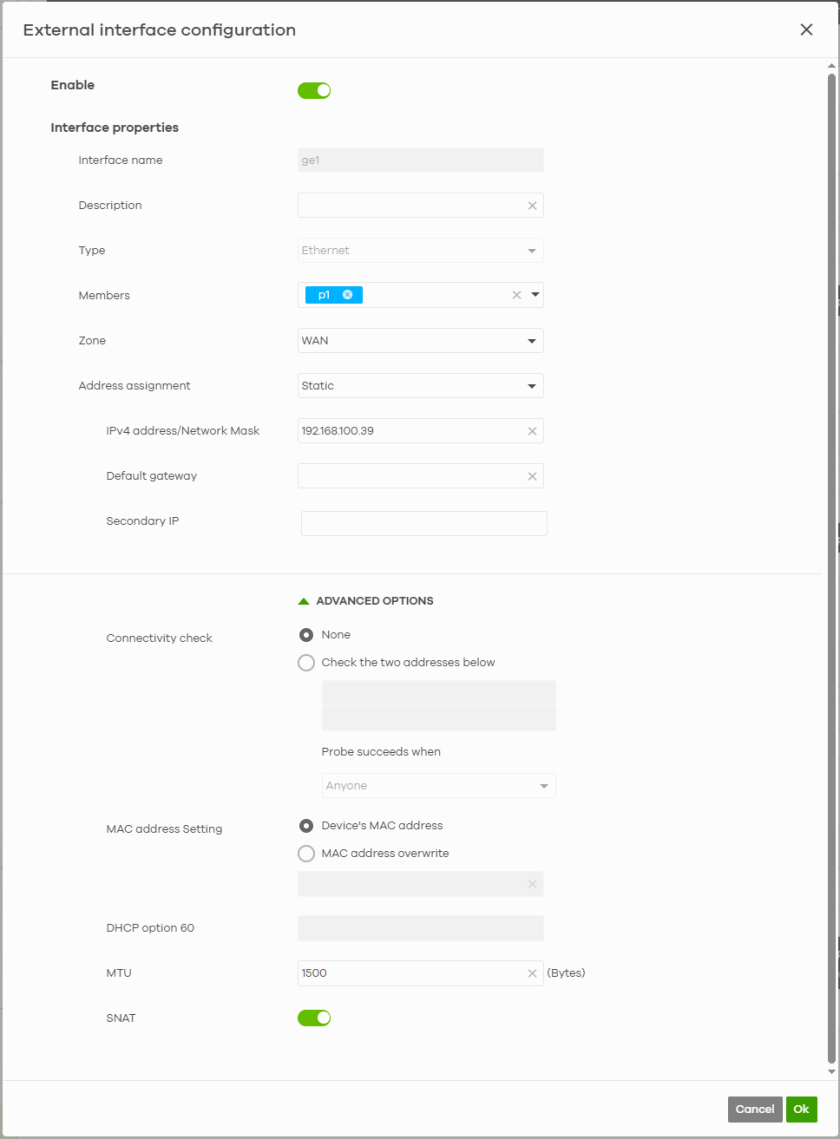This screenshot has height=1139, width=840.
Task: Toggle the Enable switch off
Action: (314, 91)
